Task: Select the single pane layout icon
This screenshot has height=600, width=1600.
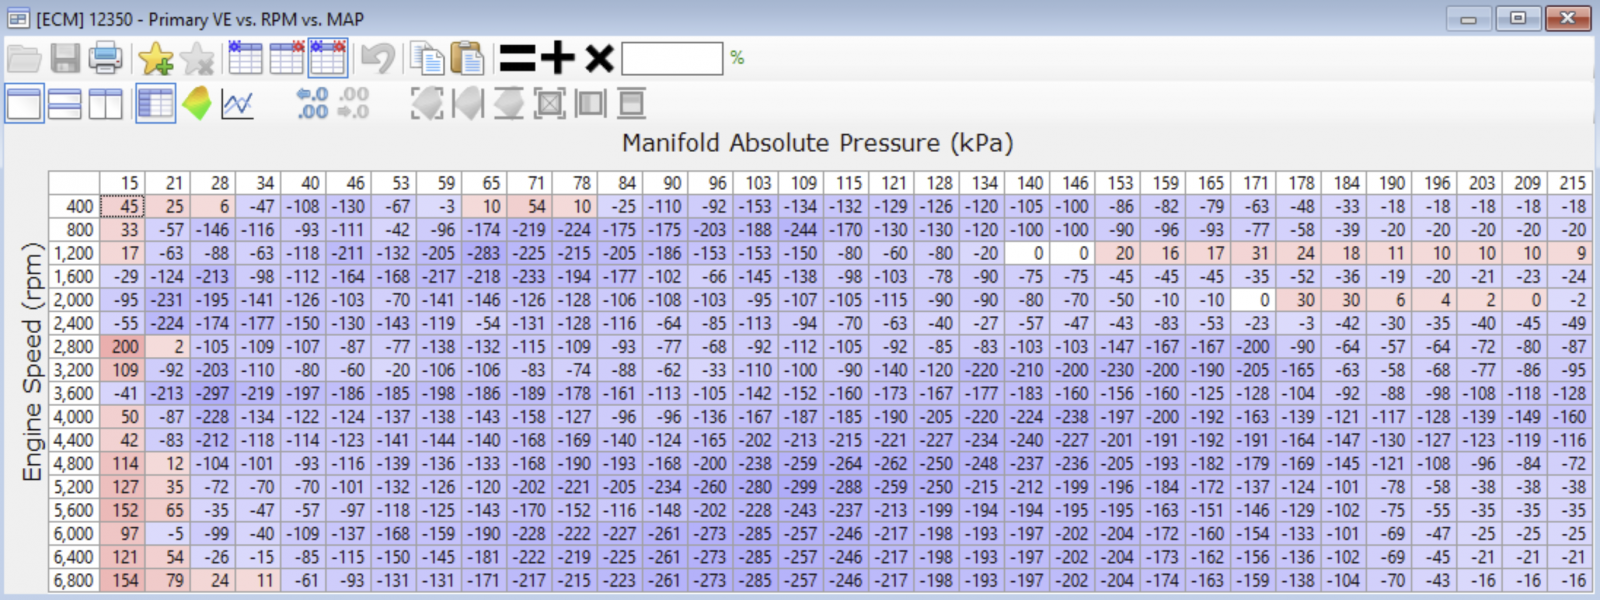Action: point(24,103)
